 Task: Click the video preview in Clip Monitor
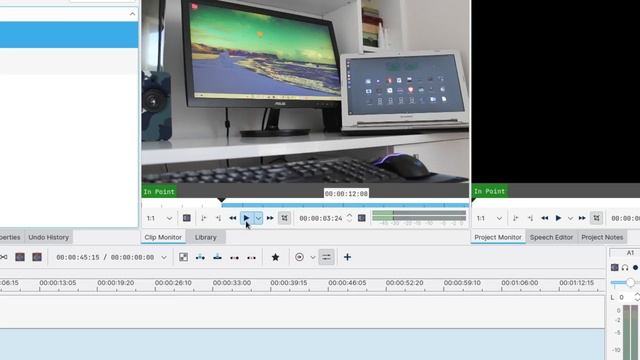coord(305,91)
